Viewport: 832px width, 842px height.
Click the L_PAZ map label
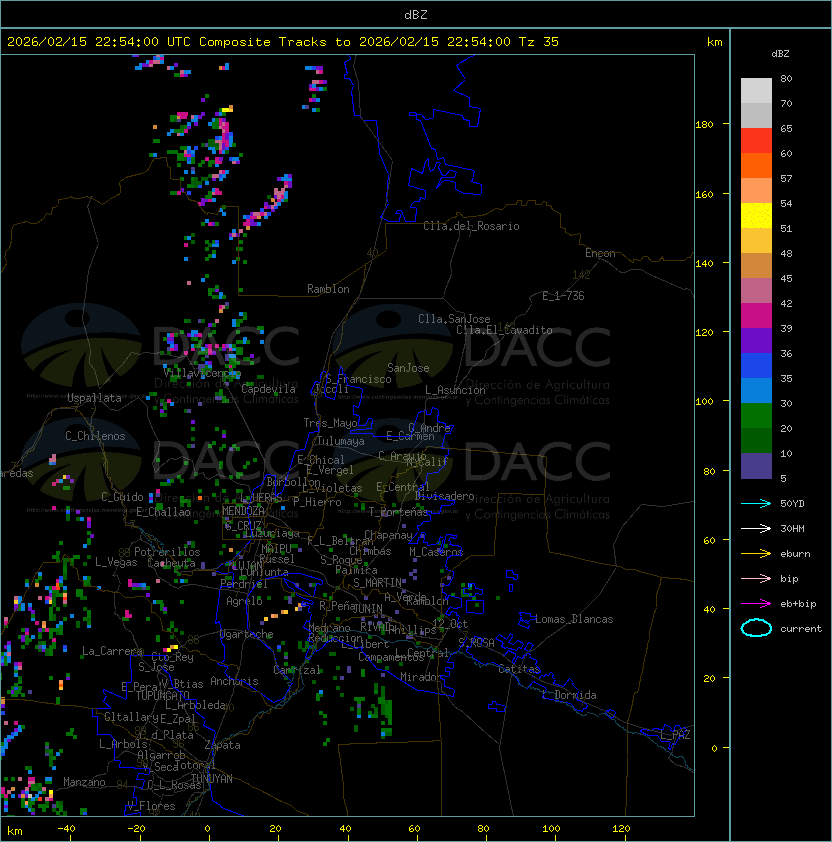[x=675, y=735]
